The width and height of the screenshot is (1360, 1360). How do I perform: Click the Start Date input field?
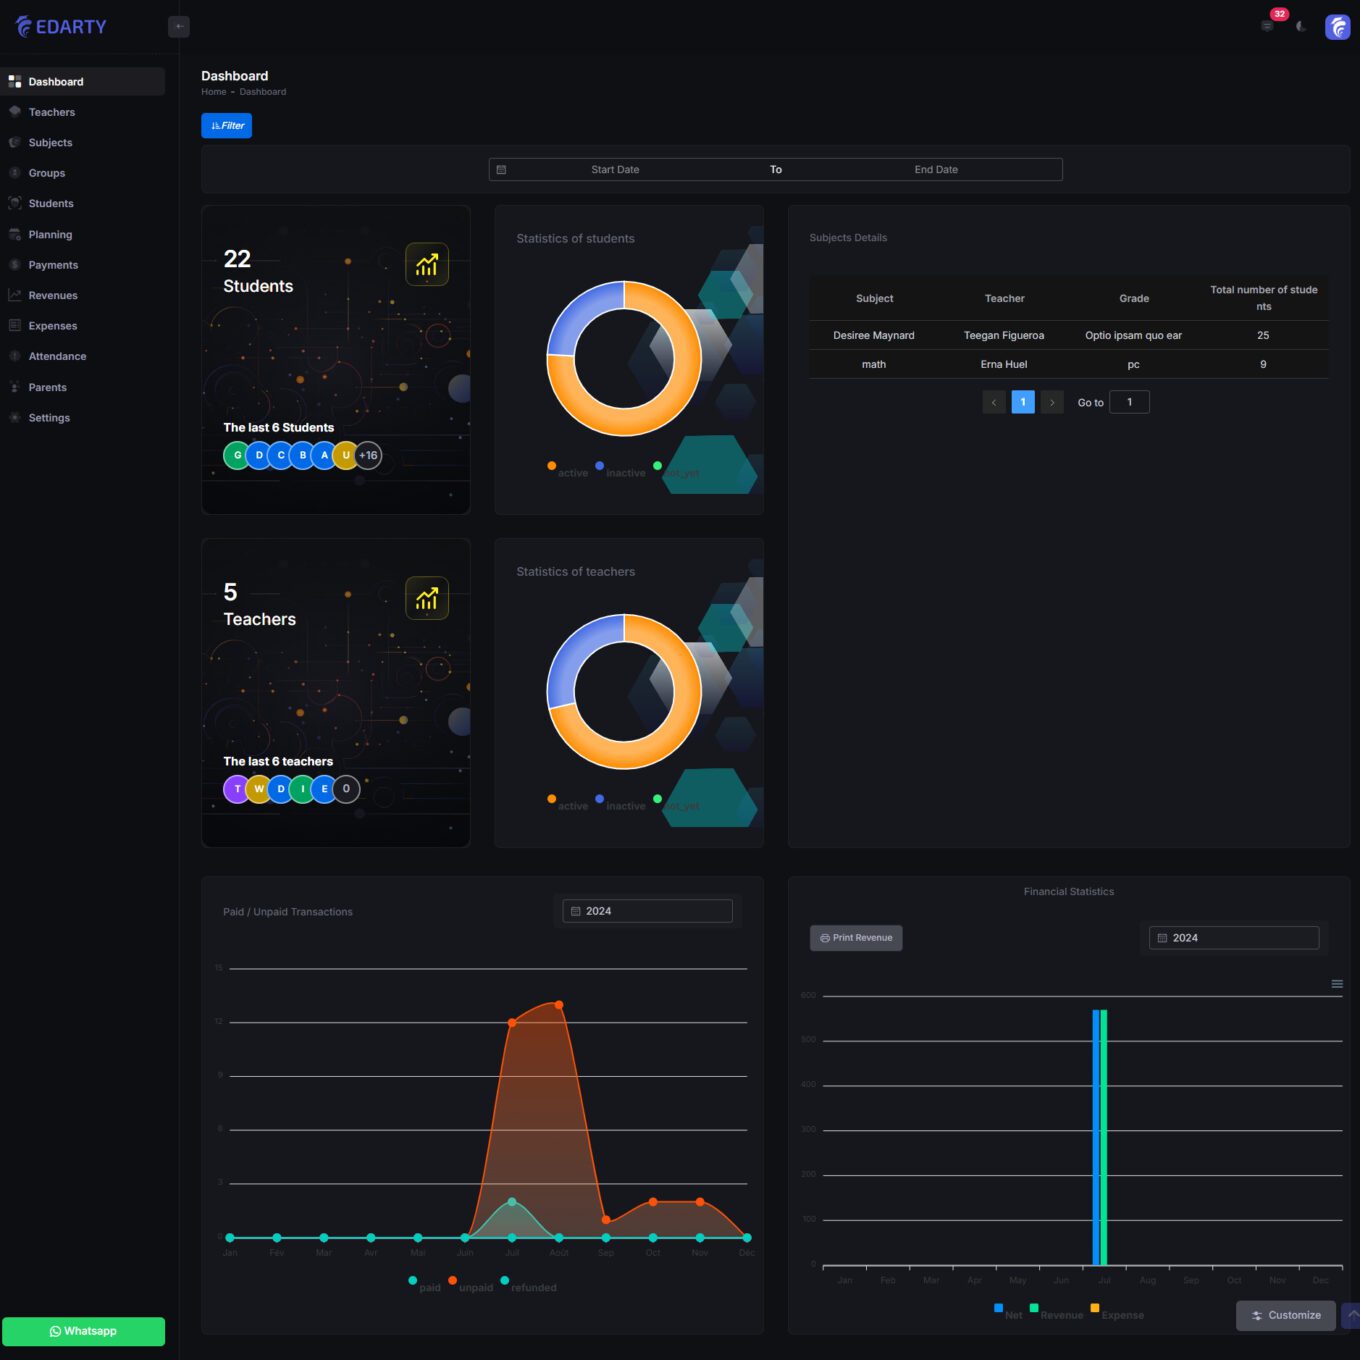[x=615, y=170]
